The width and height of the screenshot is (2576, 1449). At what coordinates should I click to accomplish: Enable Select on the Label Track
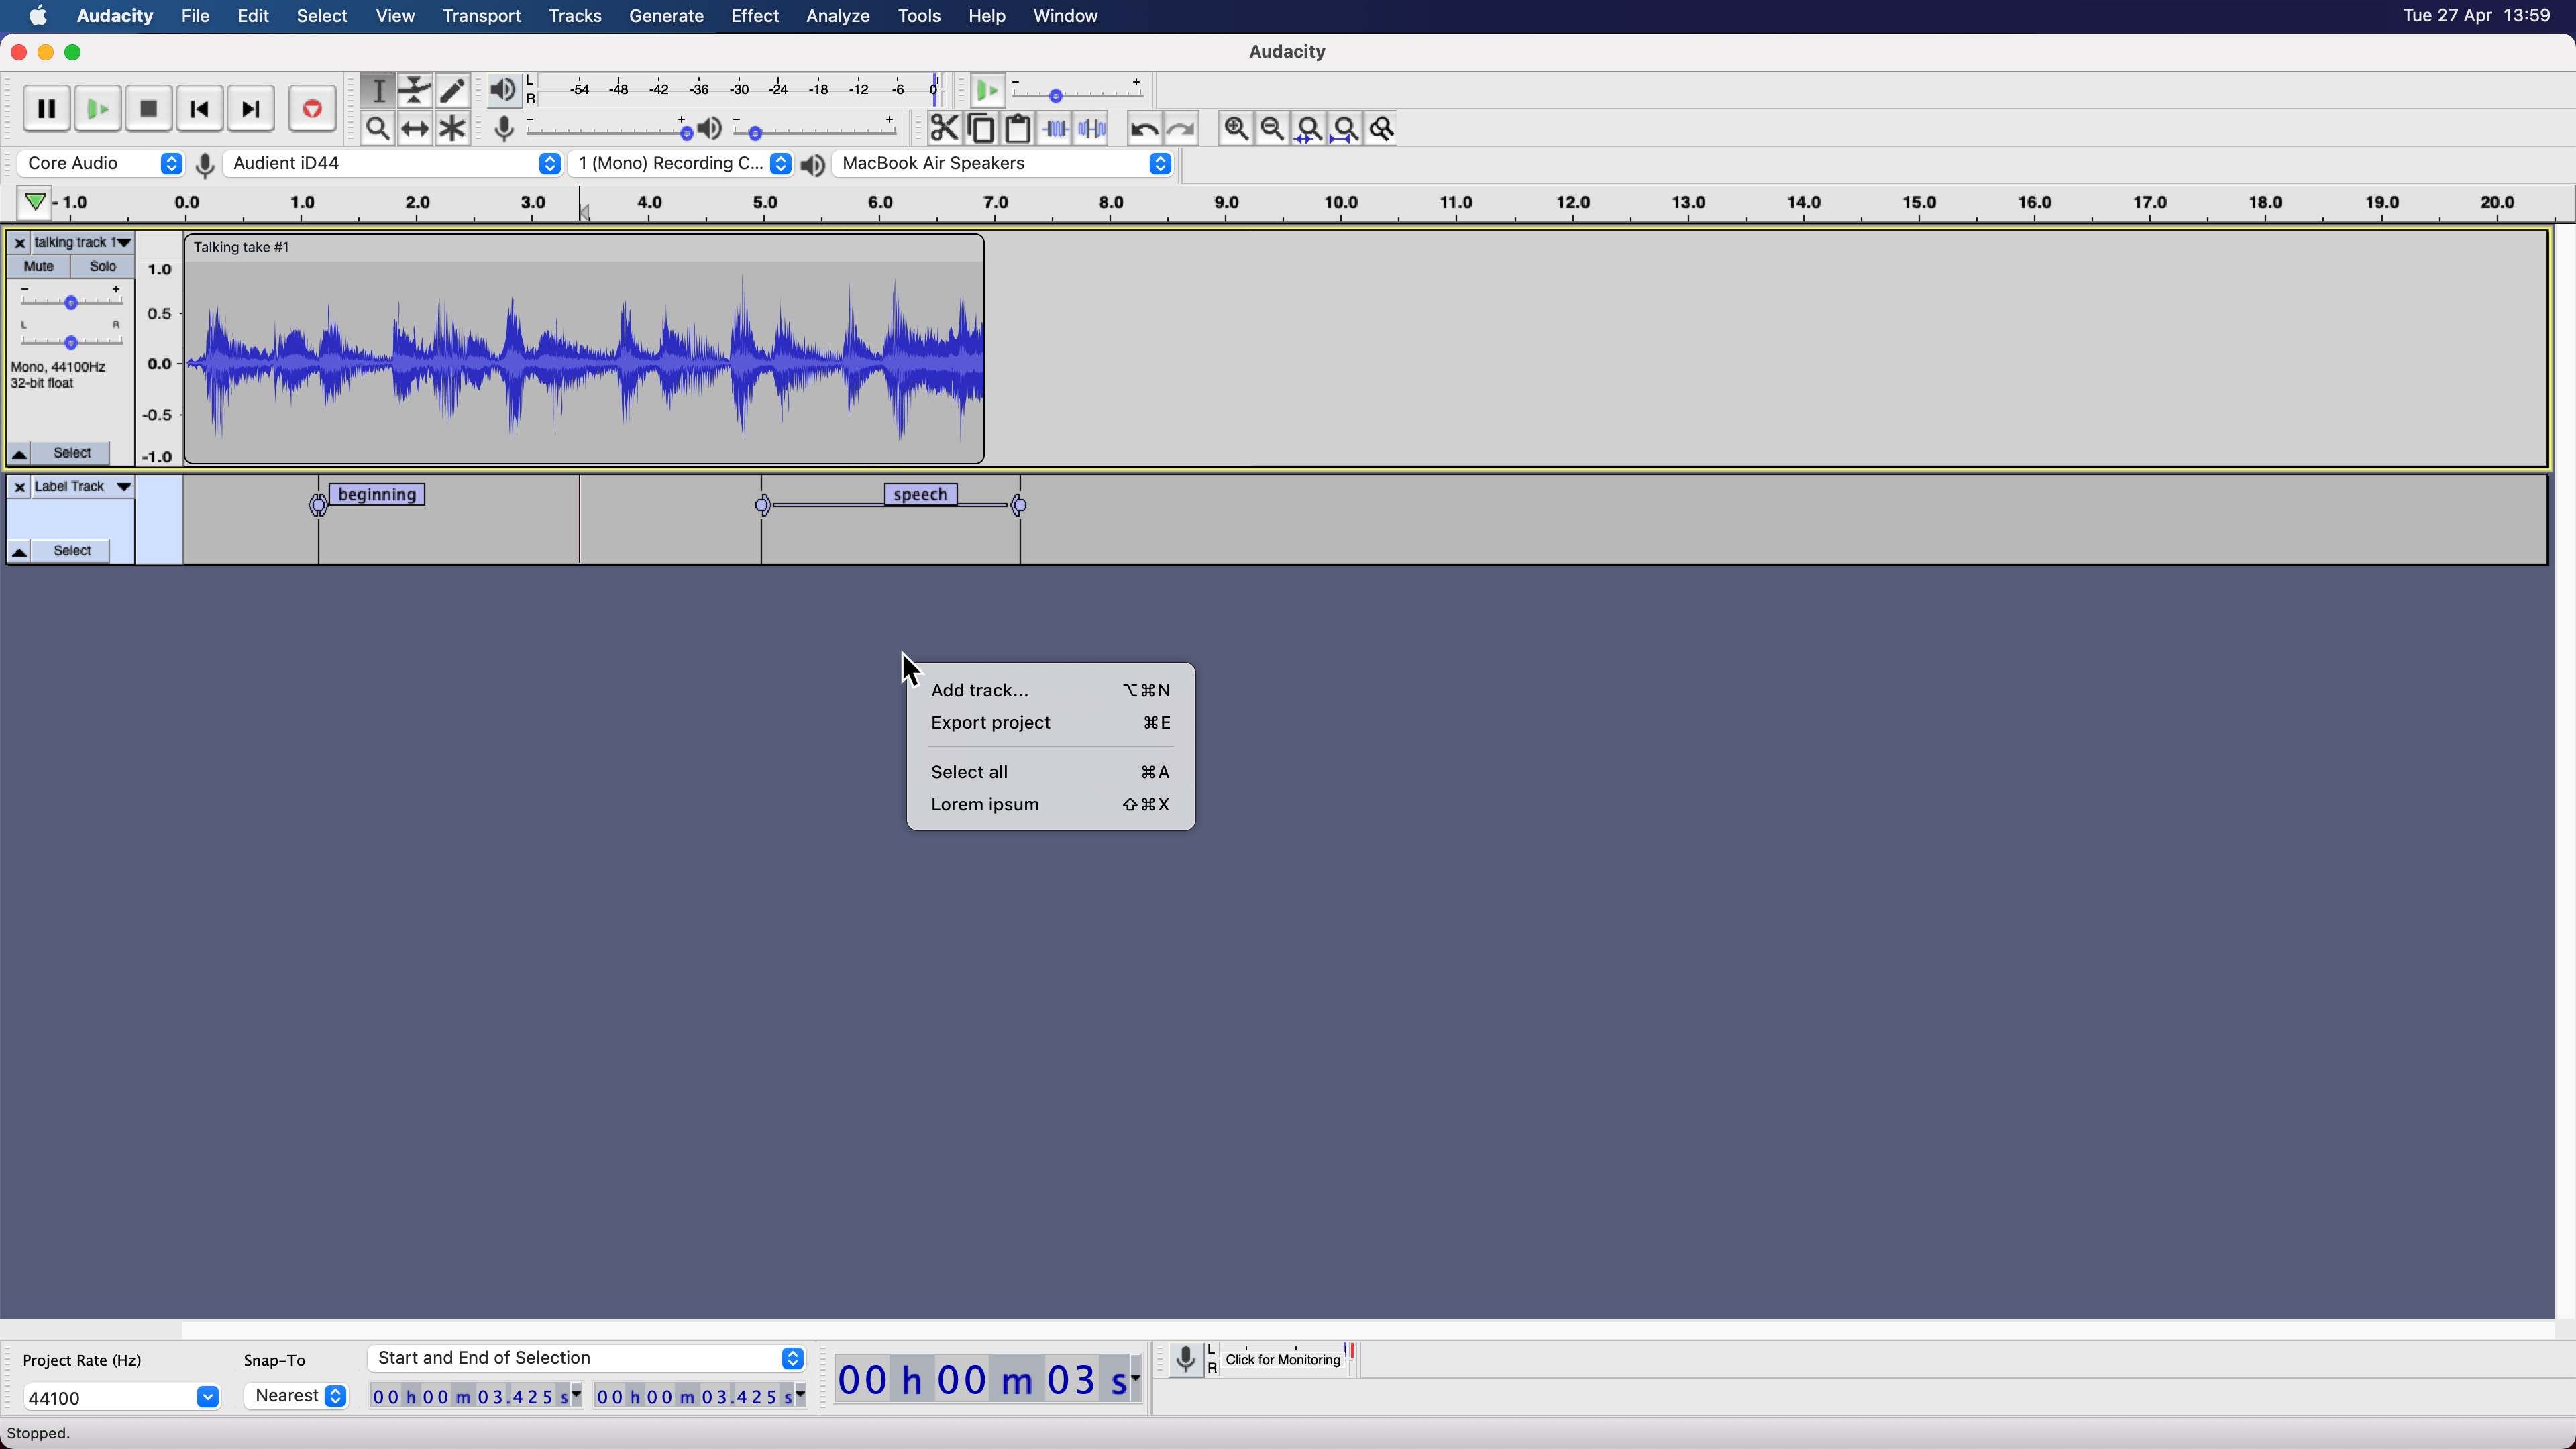70,550
